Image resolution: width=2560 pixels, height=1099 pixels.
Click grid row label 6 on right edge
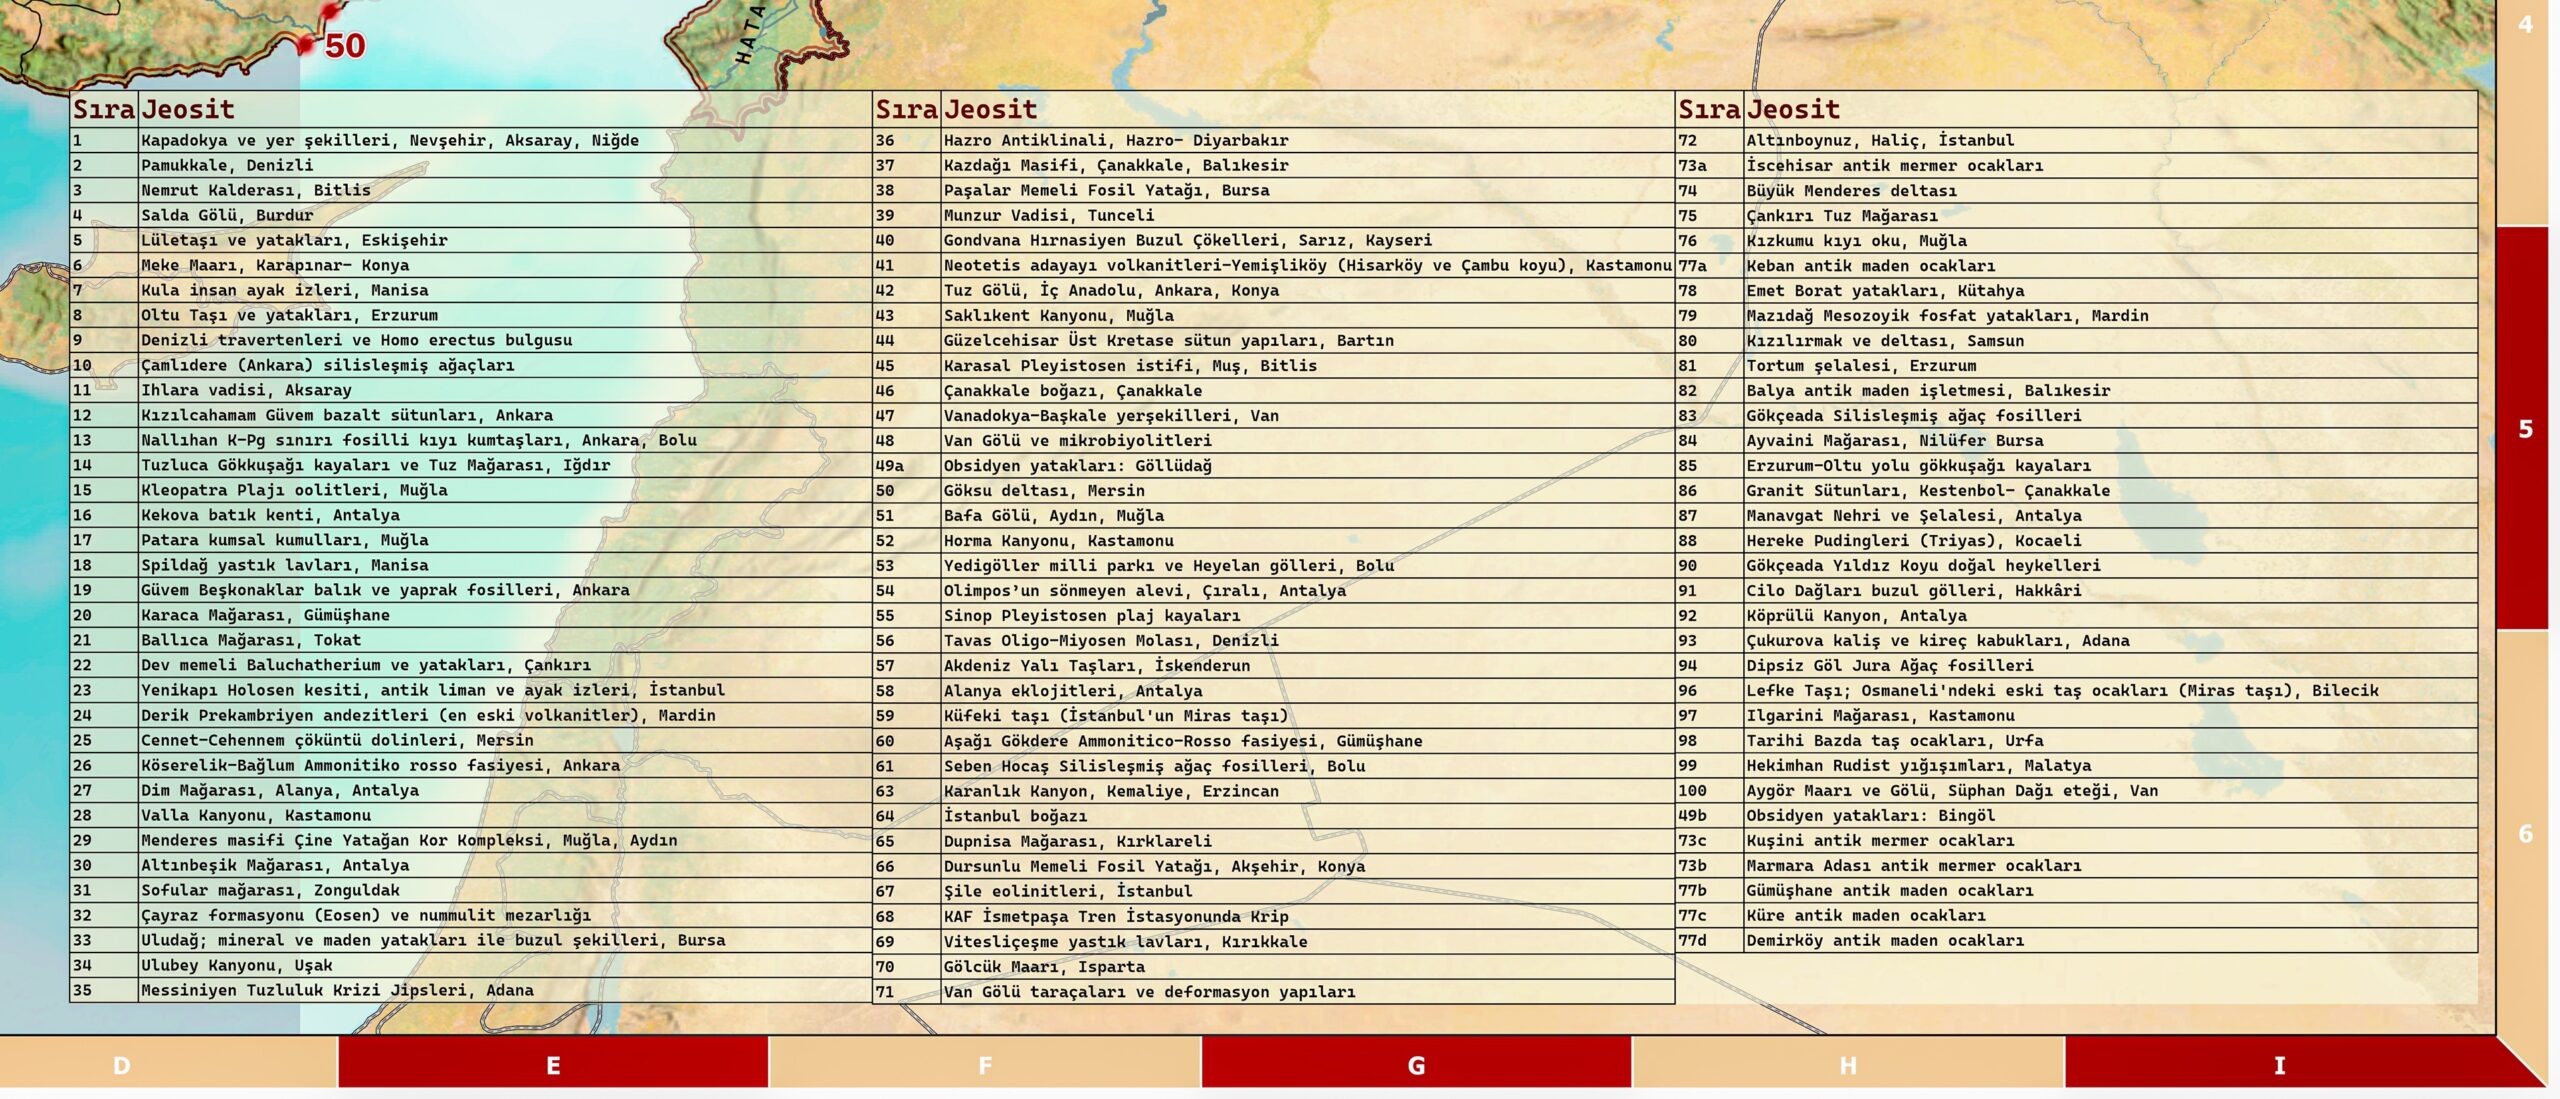tap(2525, 833)
